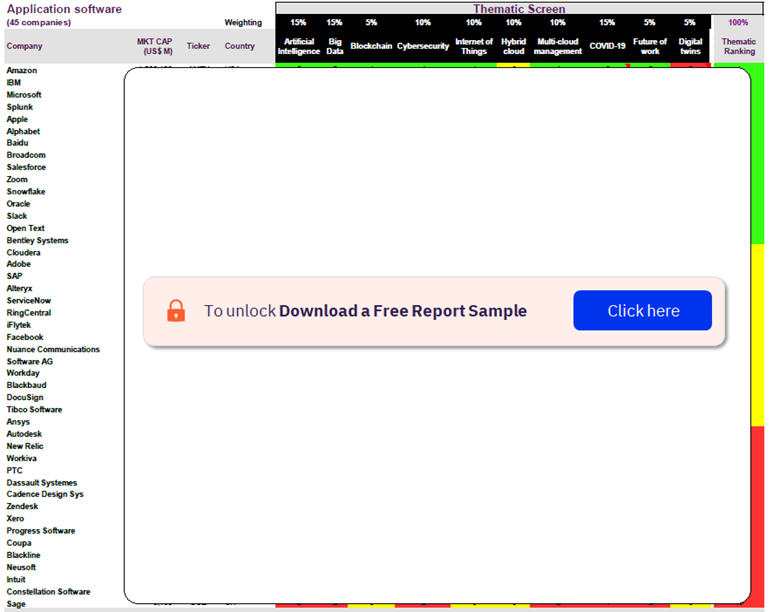The image size is (780, 612).
Task: Select the Constellation Software row
Action: 48,592
